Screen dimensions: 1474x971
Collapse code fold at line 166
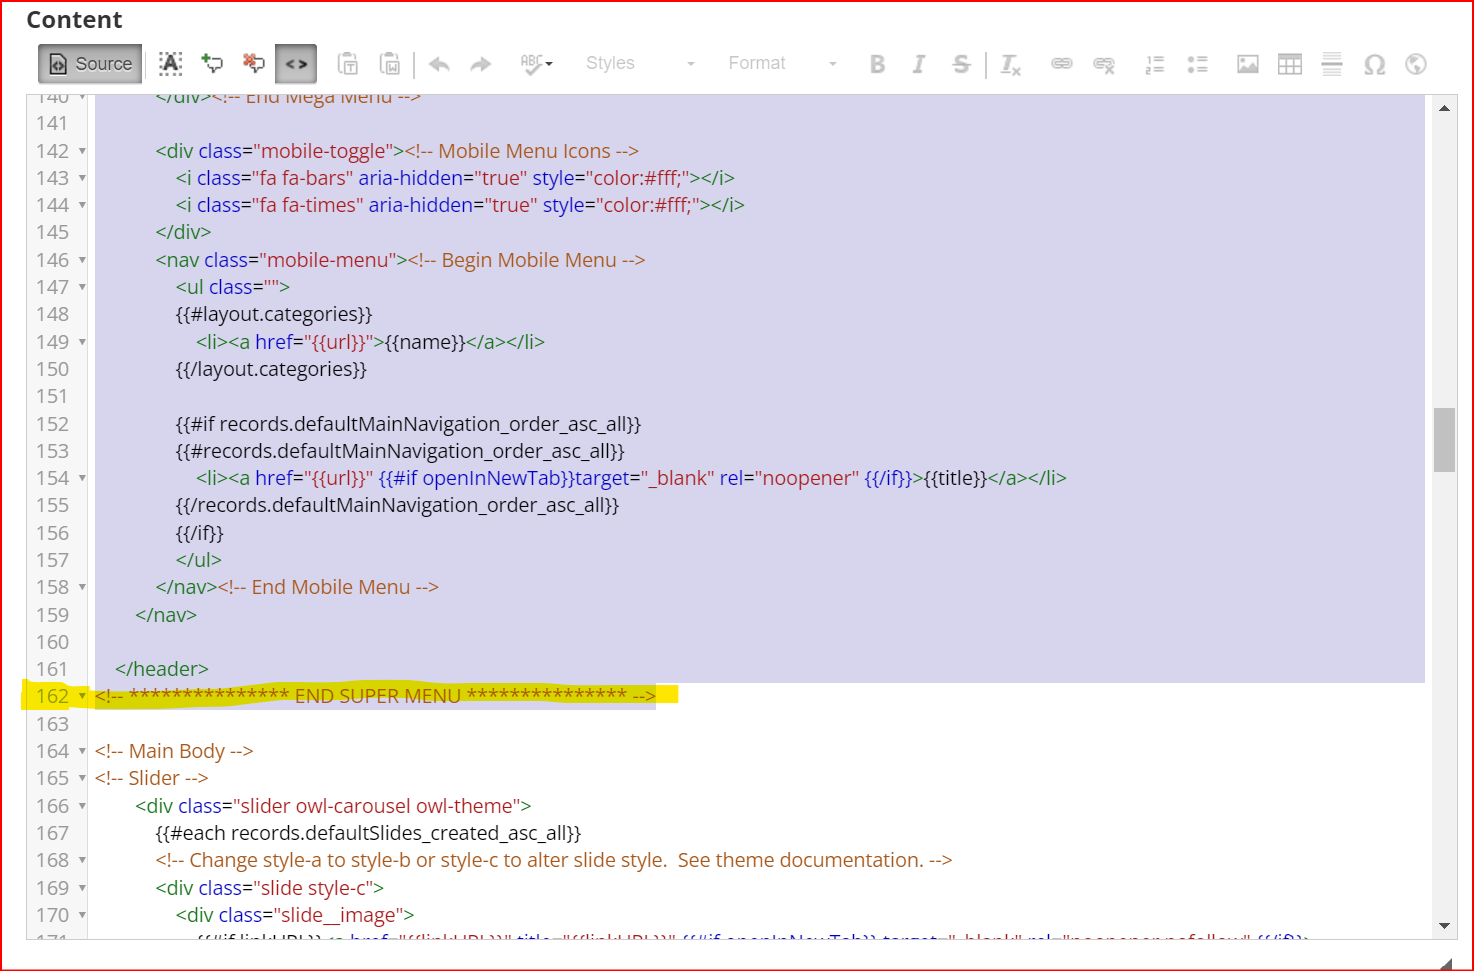[x=82, y=806]
